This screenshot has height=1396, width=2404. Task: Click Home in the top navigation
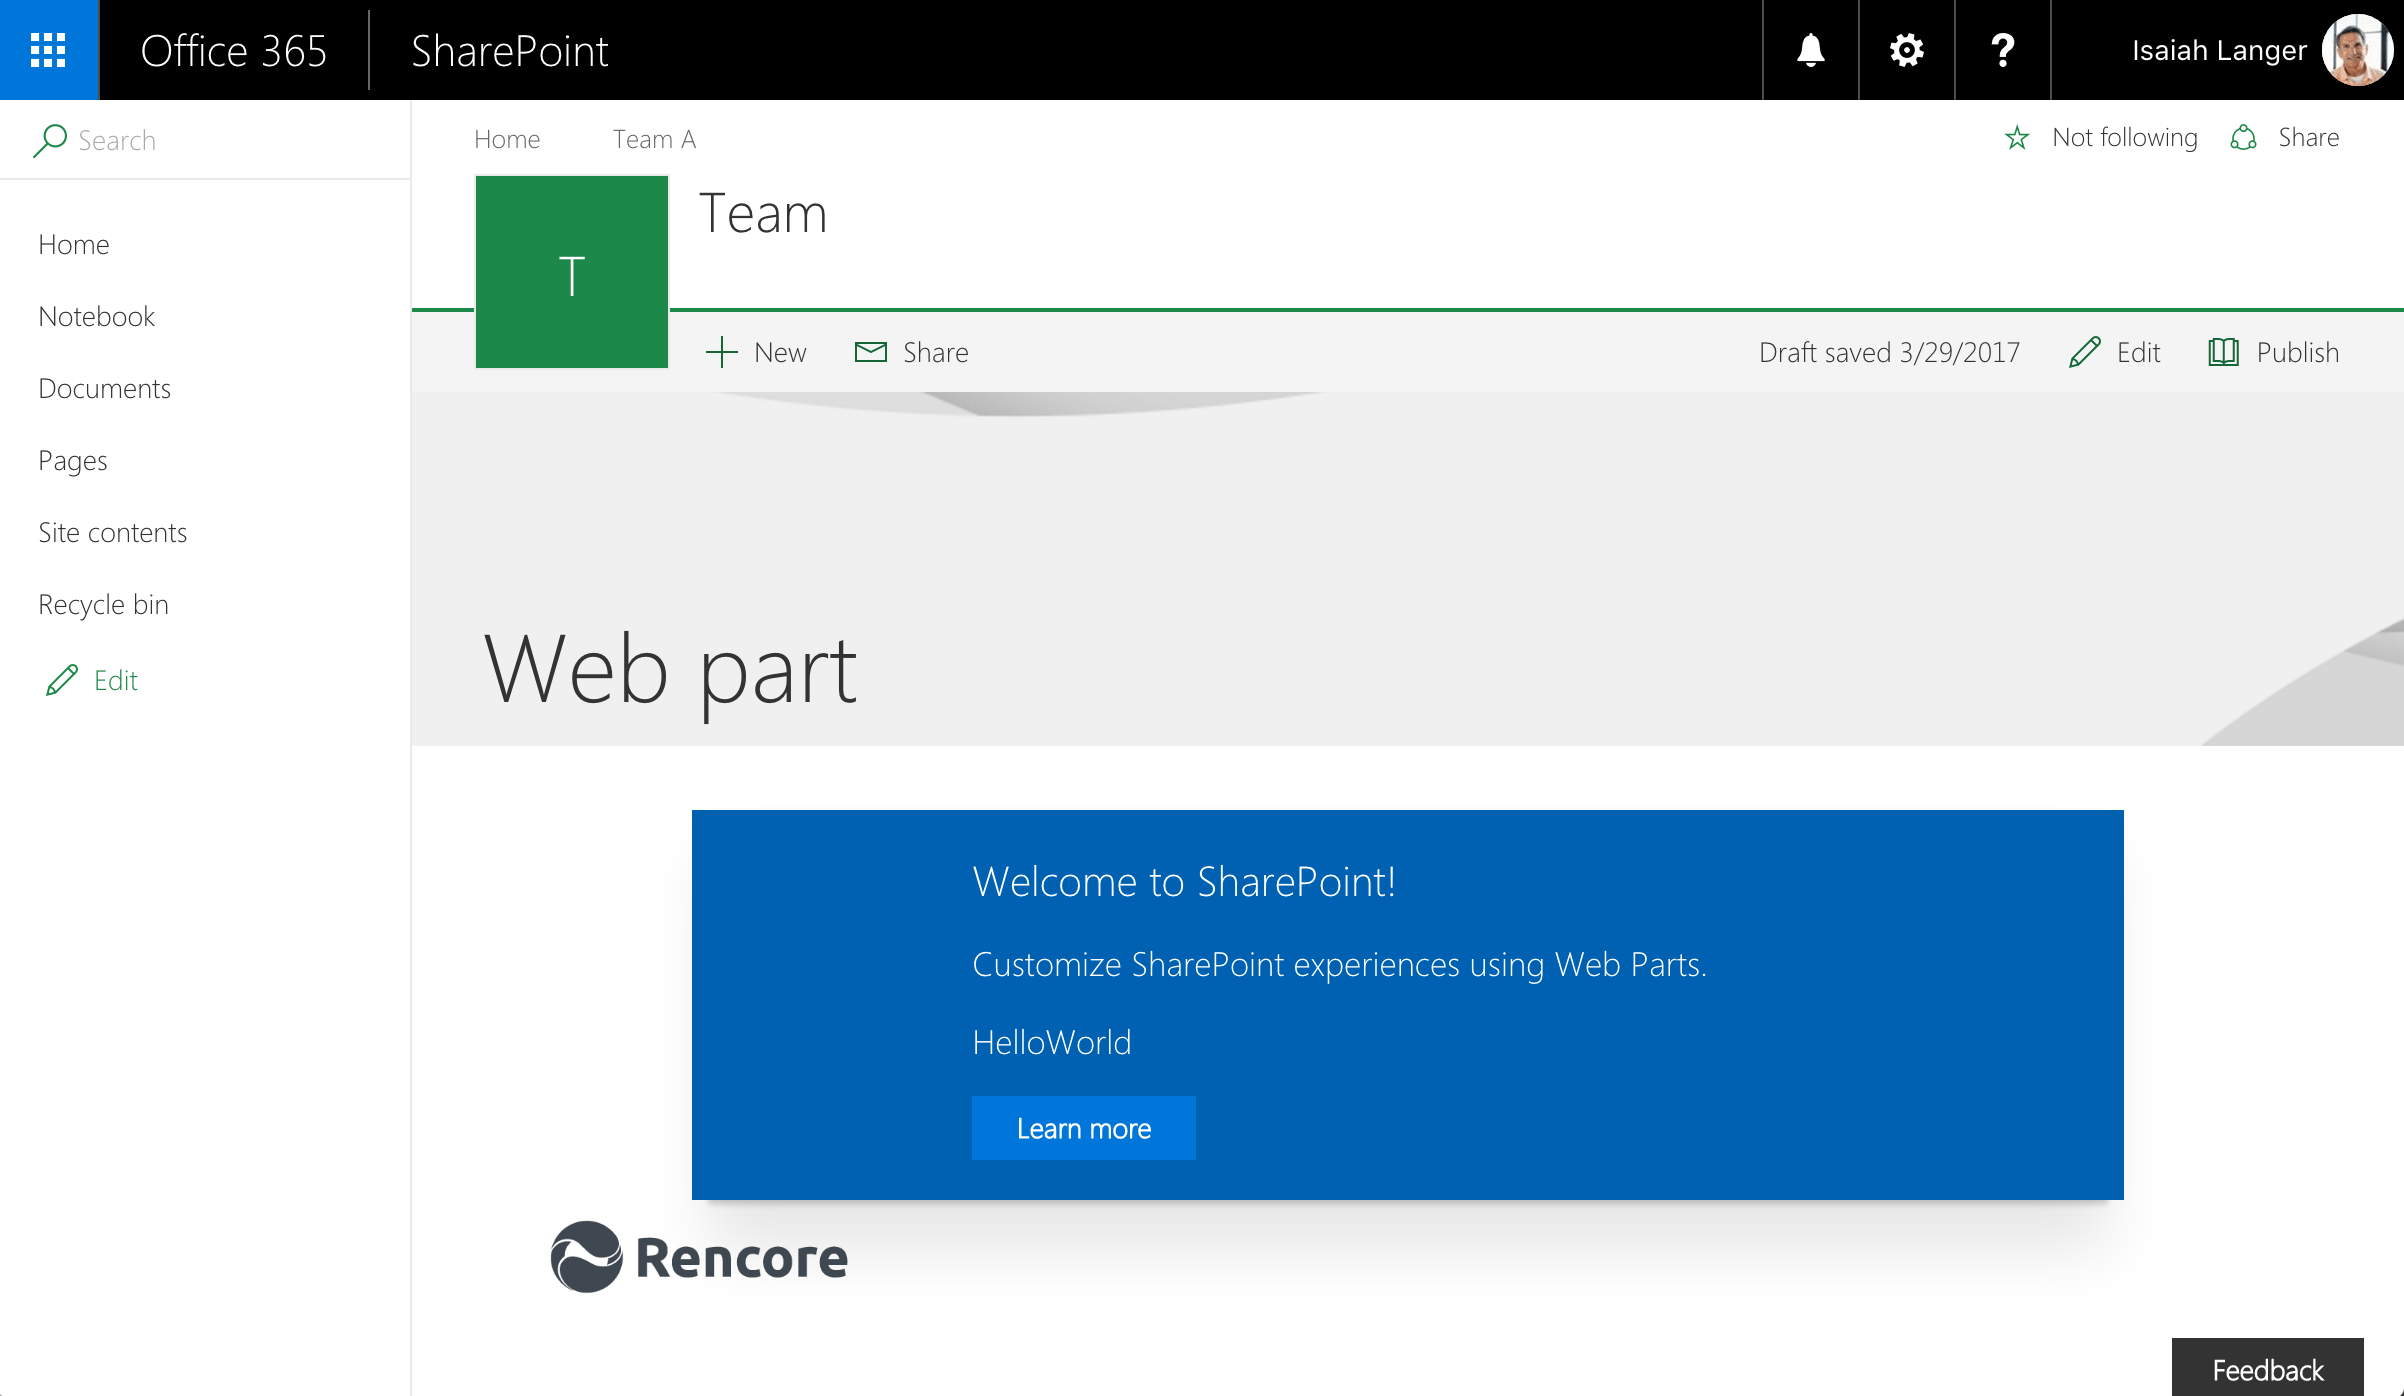point(507,139)
